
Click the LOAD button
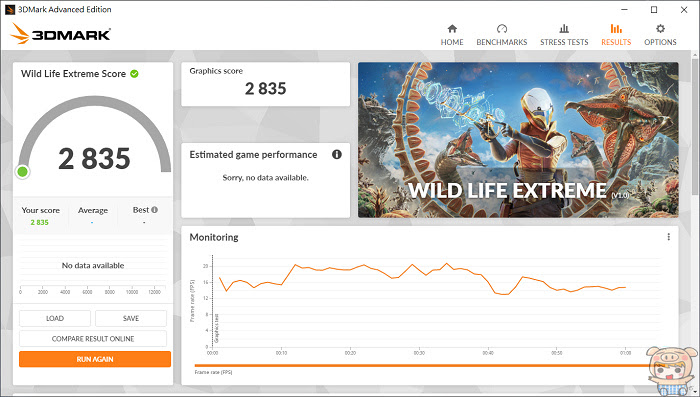[55, 318]
